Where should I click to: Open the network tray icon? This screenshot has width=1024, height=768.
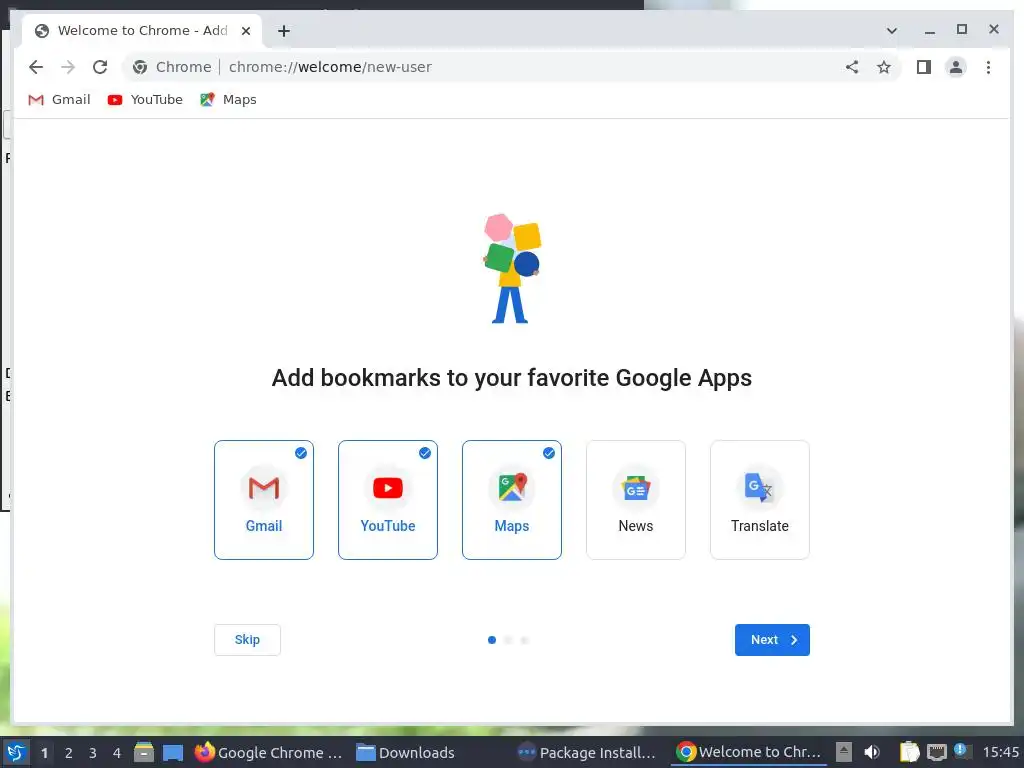(x=936, y=752)
